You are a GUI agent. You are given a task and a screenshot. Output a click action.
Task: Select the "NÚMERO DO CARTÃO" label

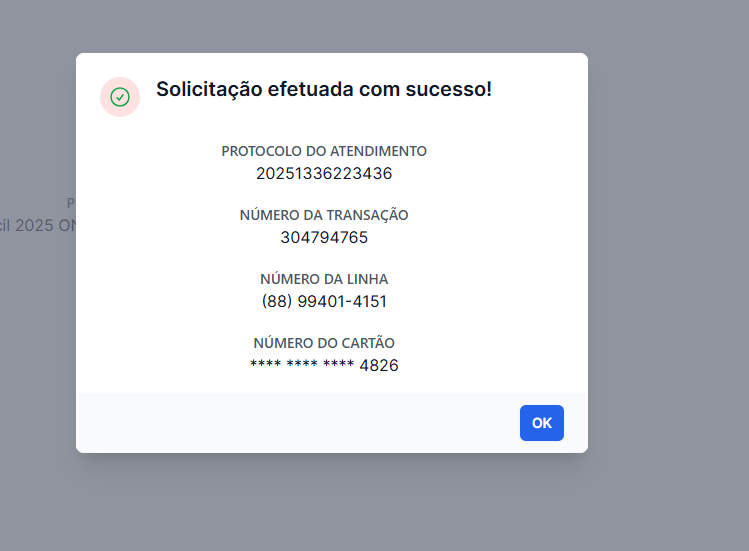pyautogui.click(x=324, y=343)
